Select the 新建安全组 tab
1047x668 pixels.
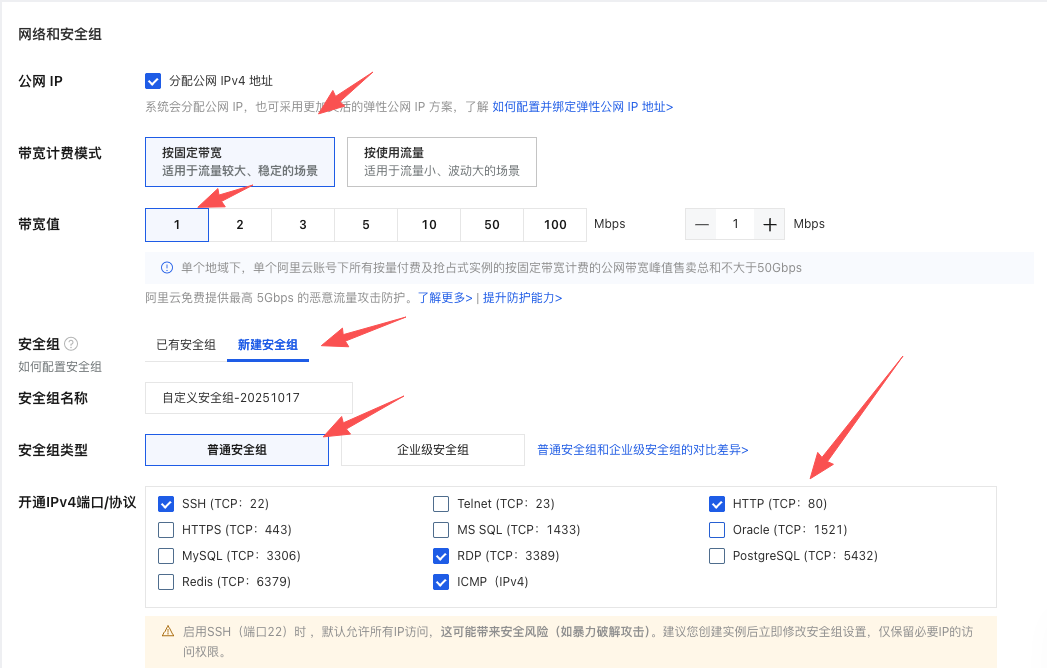267,345
